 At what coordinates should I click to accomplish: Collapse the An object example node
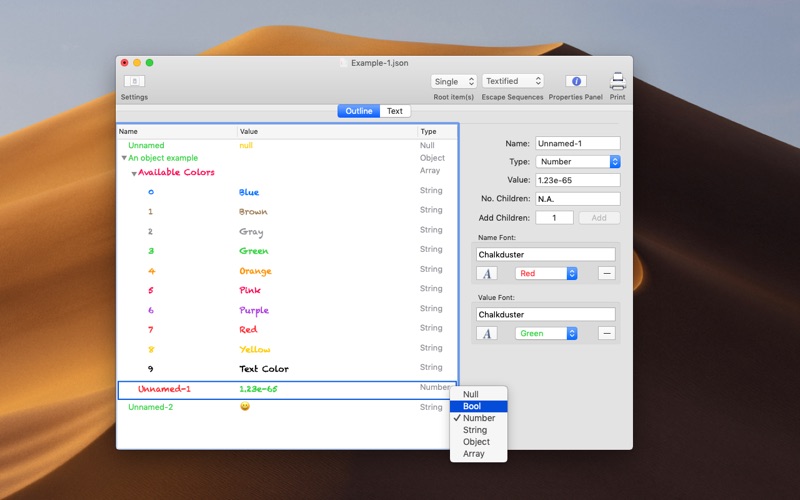[124, 158]
